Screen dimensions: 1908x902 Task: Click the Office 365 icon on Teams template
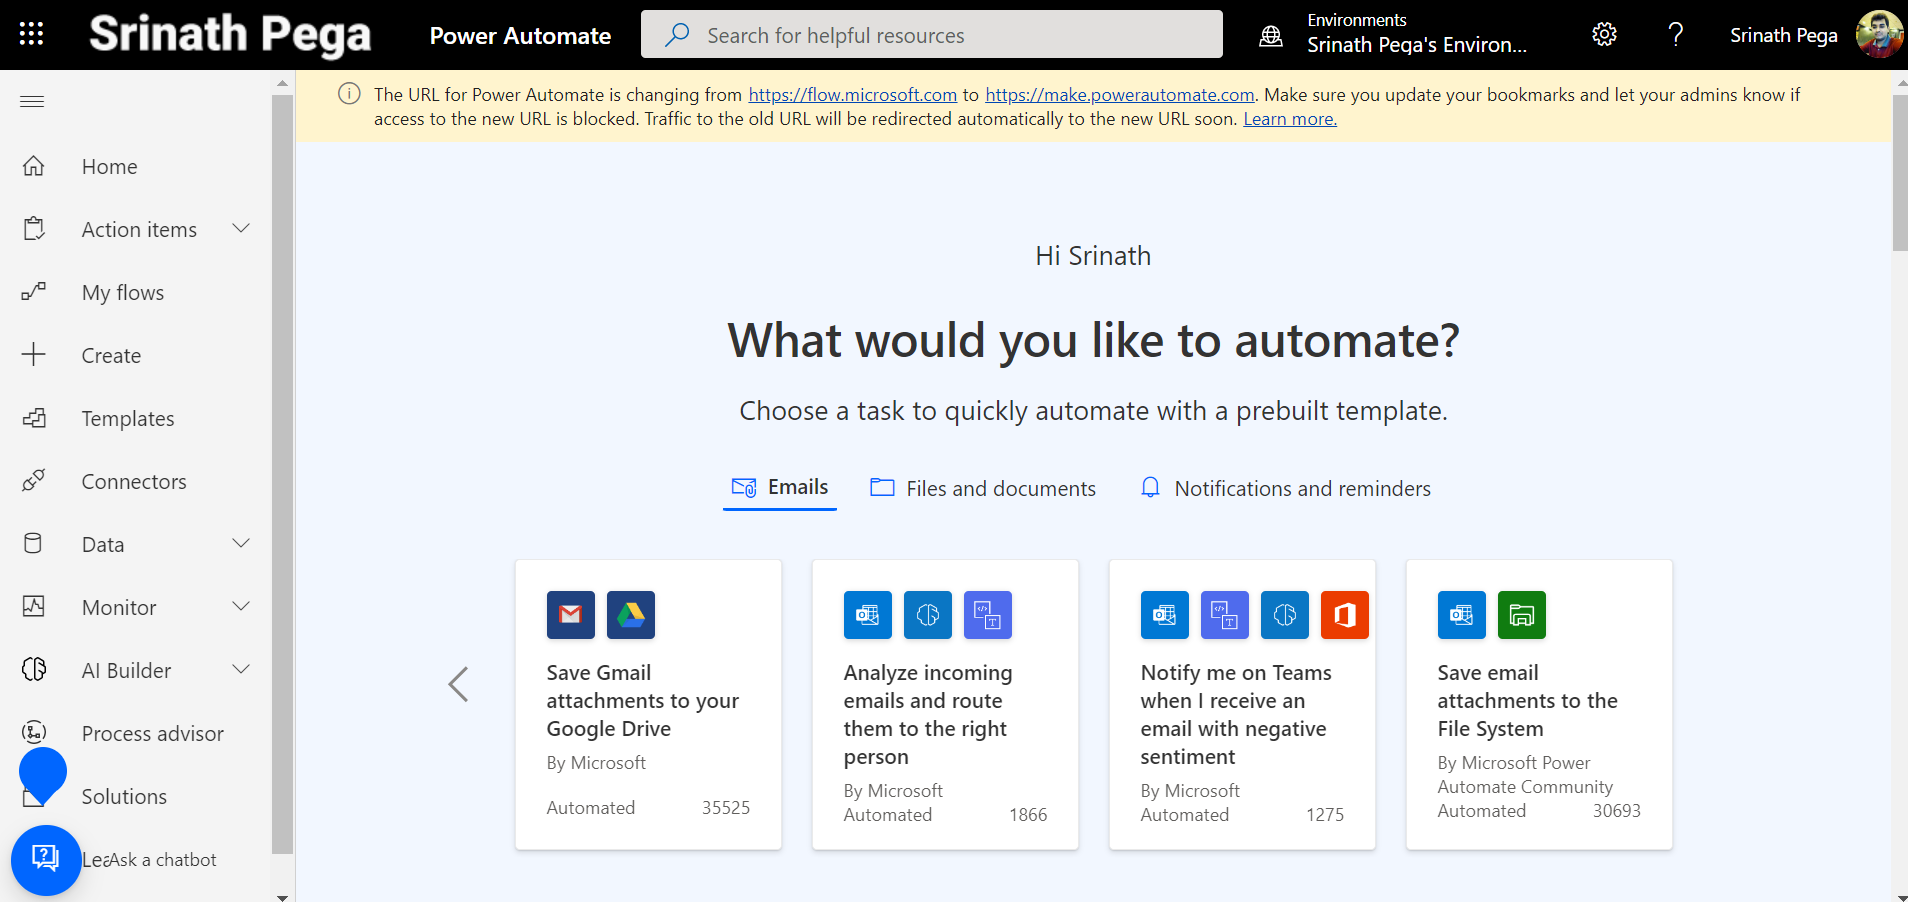click(x=1344, y=615)
